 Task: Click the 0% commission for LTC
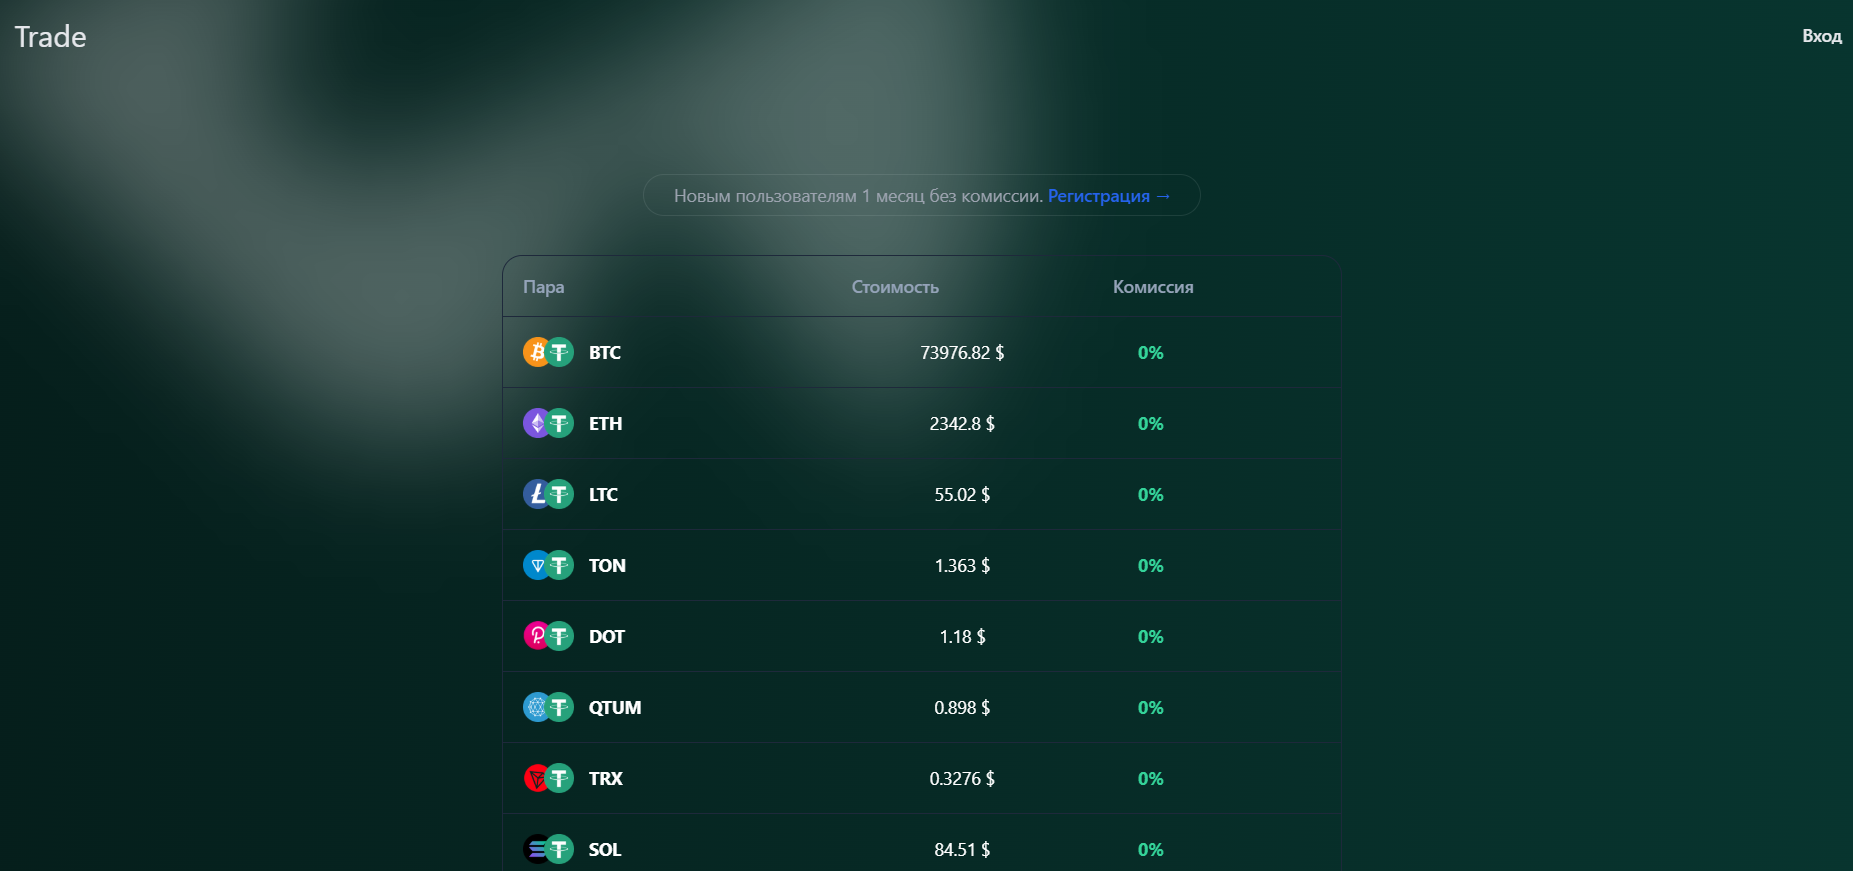pyautogui.click(x=1150, y=495)
